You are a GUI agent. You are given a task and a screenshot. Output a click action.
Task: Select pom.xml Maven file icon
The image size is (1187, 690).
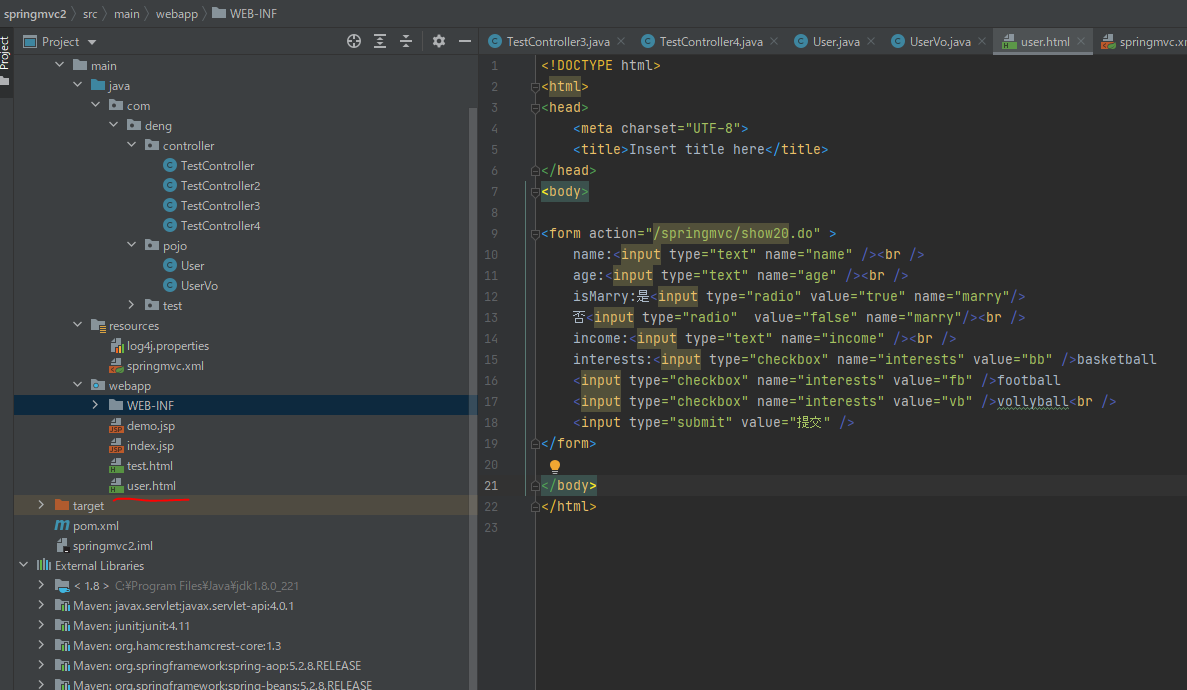click(x=62, y=526)
